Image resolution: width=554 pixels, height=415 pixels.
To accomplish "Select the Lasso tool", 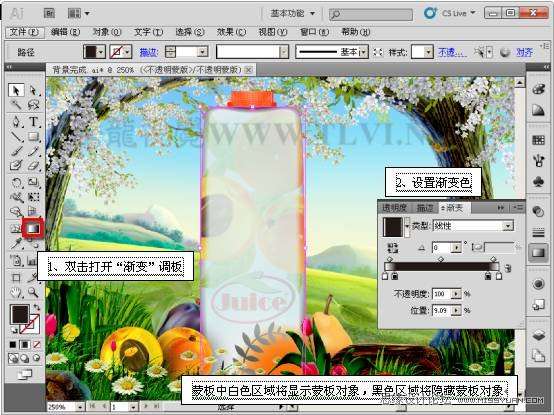I will (x=34, y=105).
